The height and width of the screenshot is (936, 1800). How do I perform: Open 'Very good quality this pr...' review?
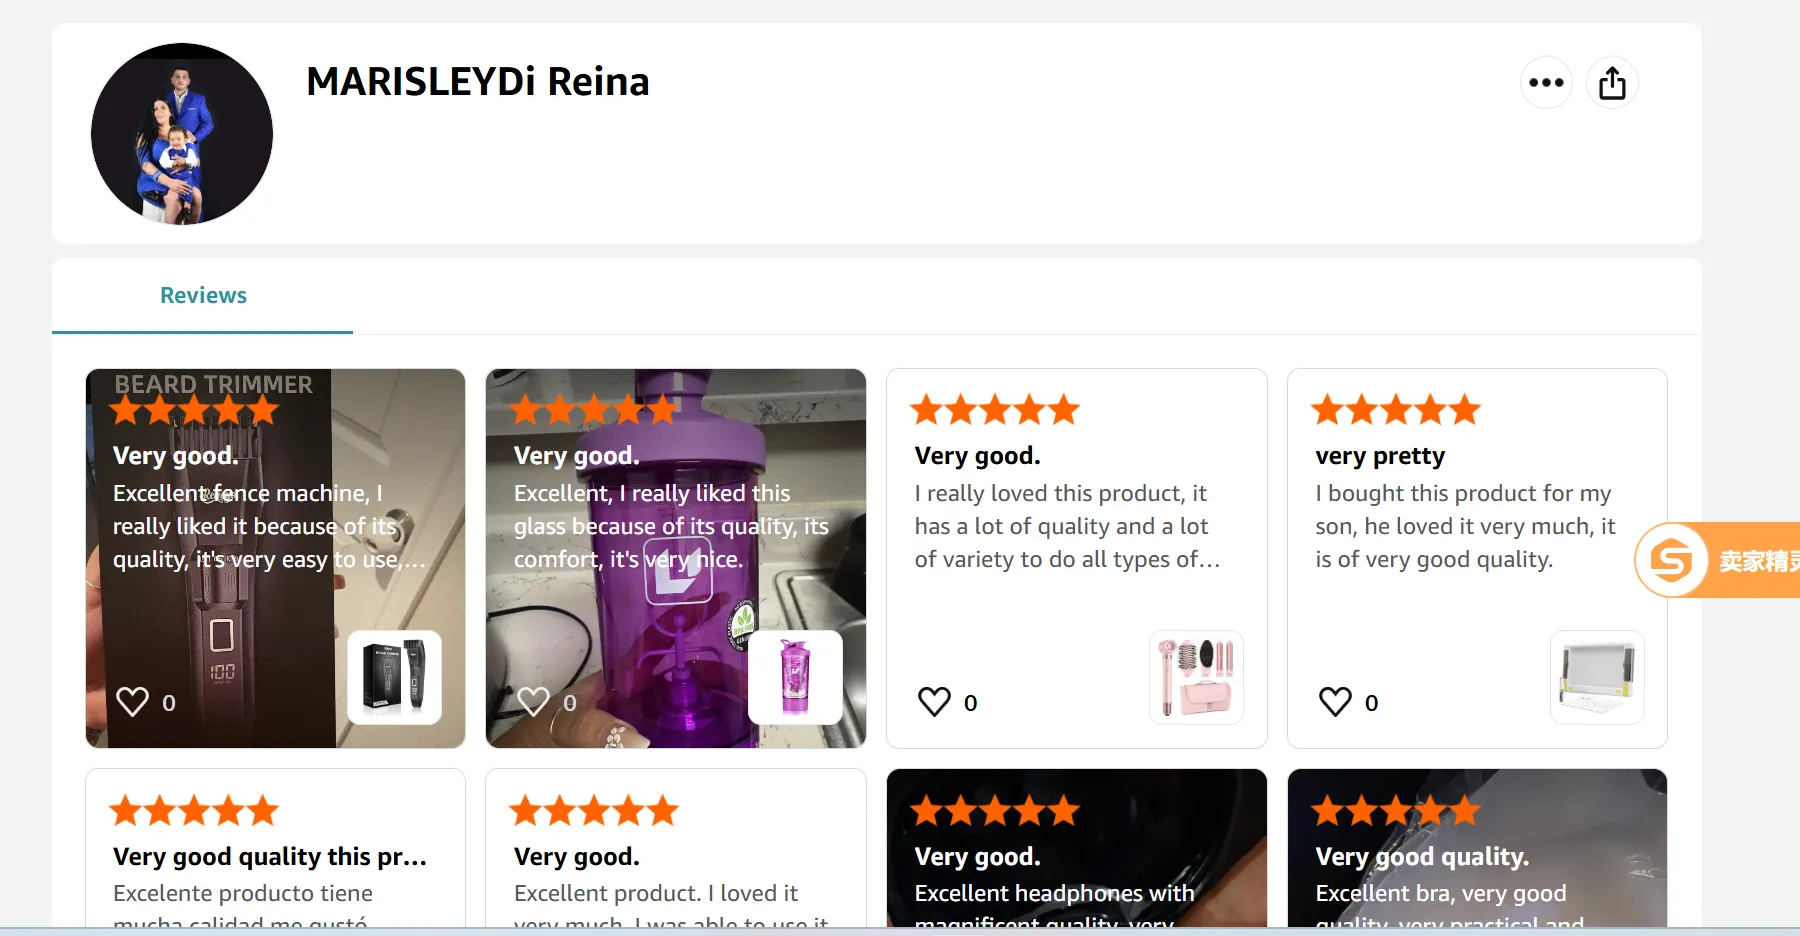coord(270,857)
